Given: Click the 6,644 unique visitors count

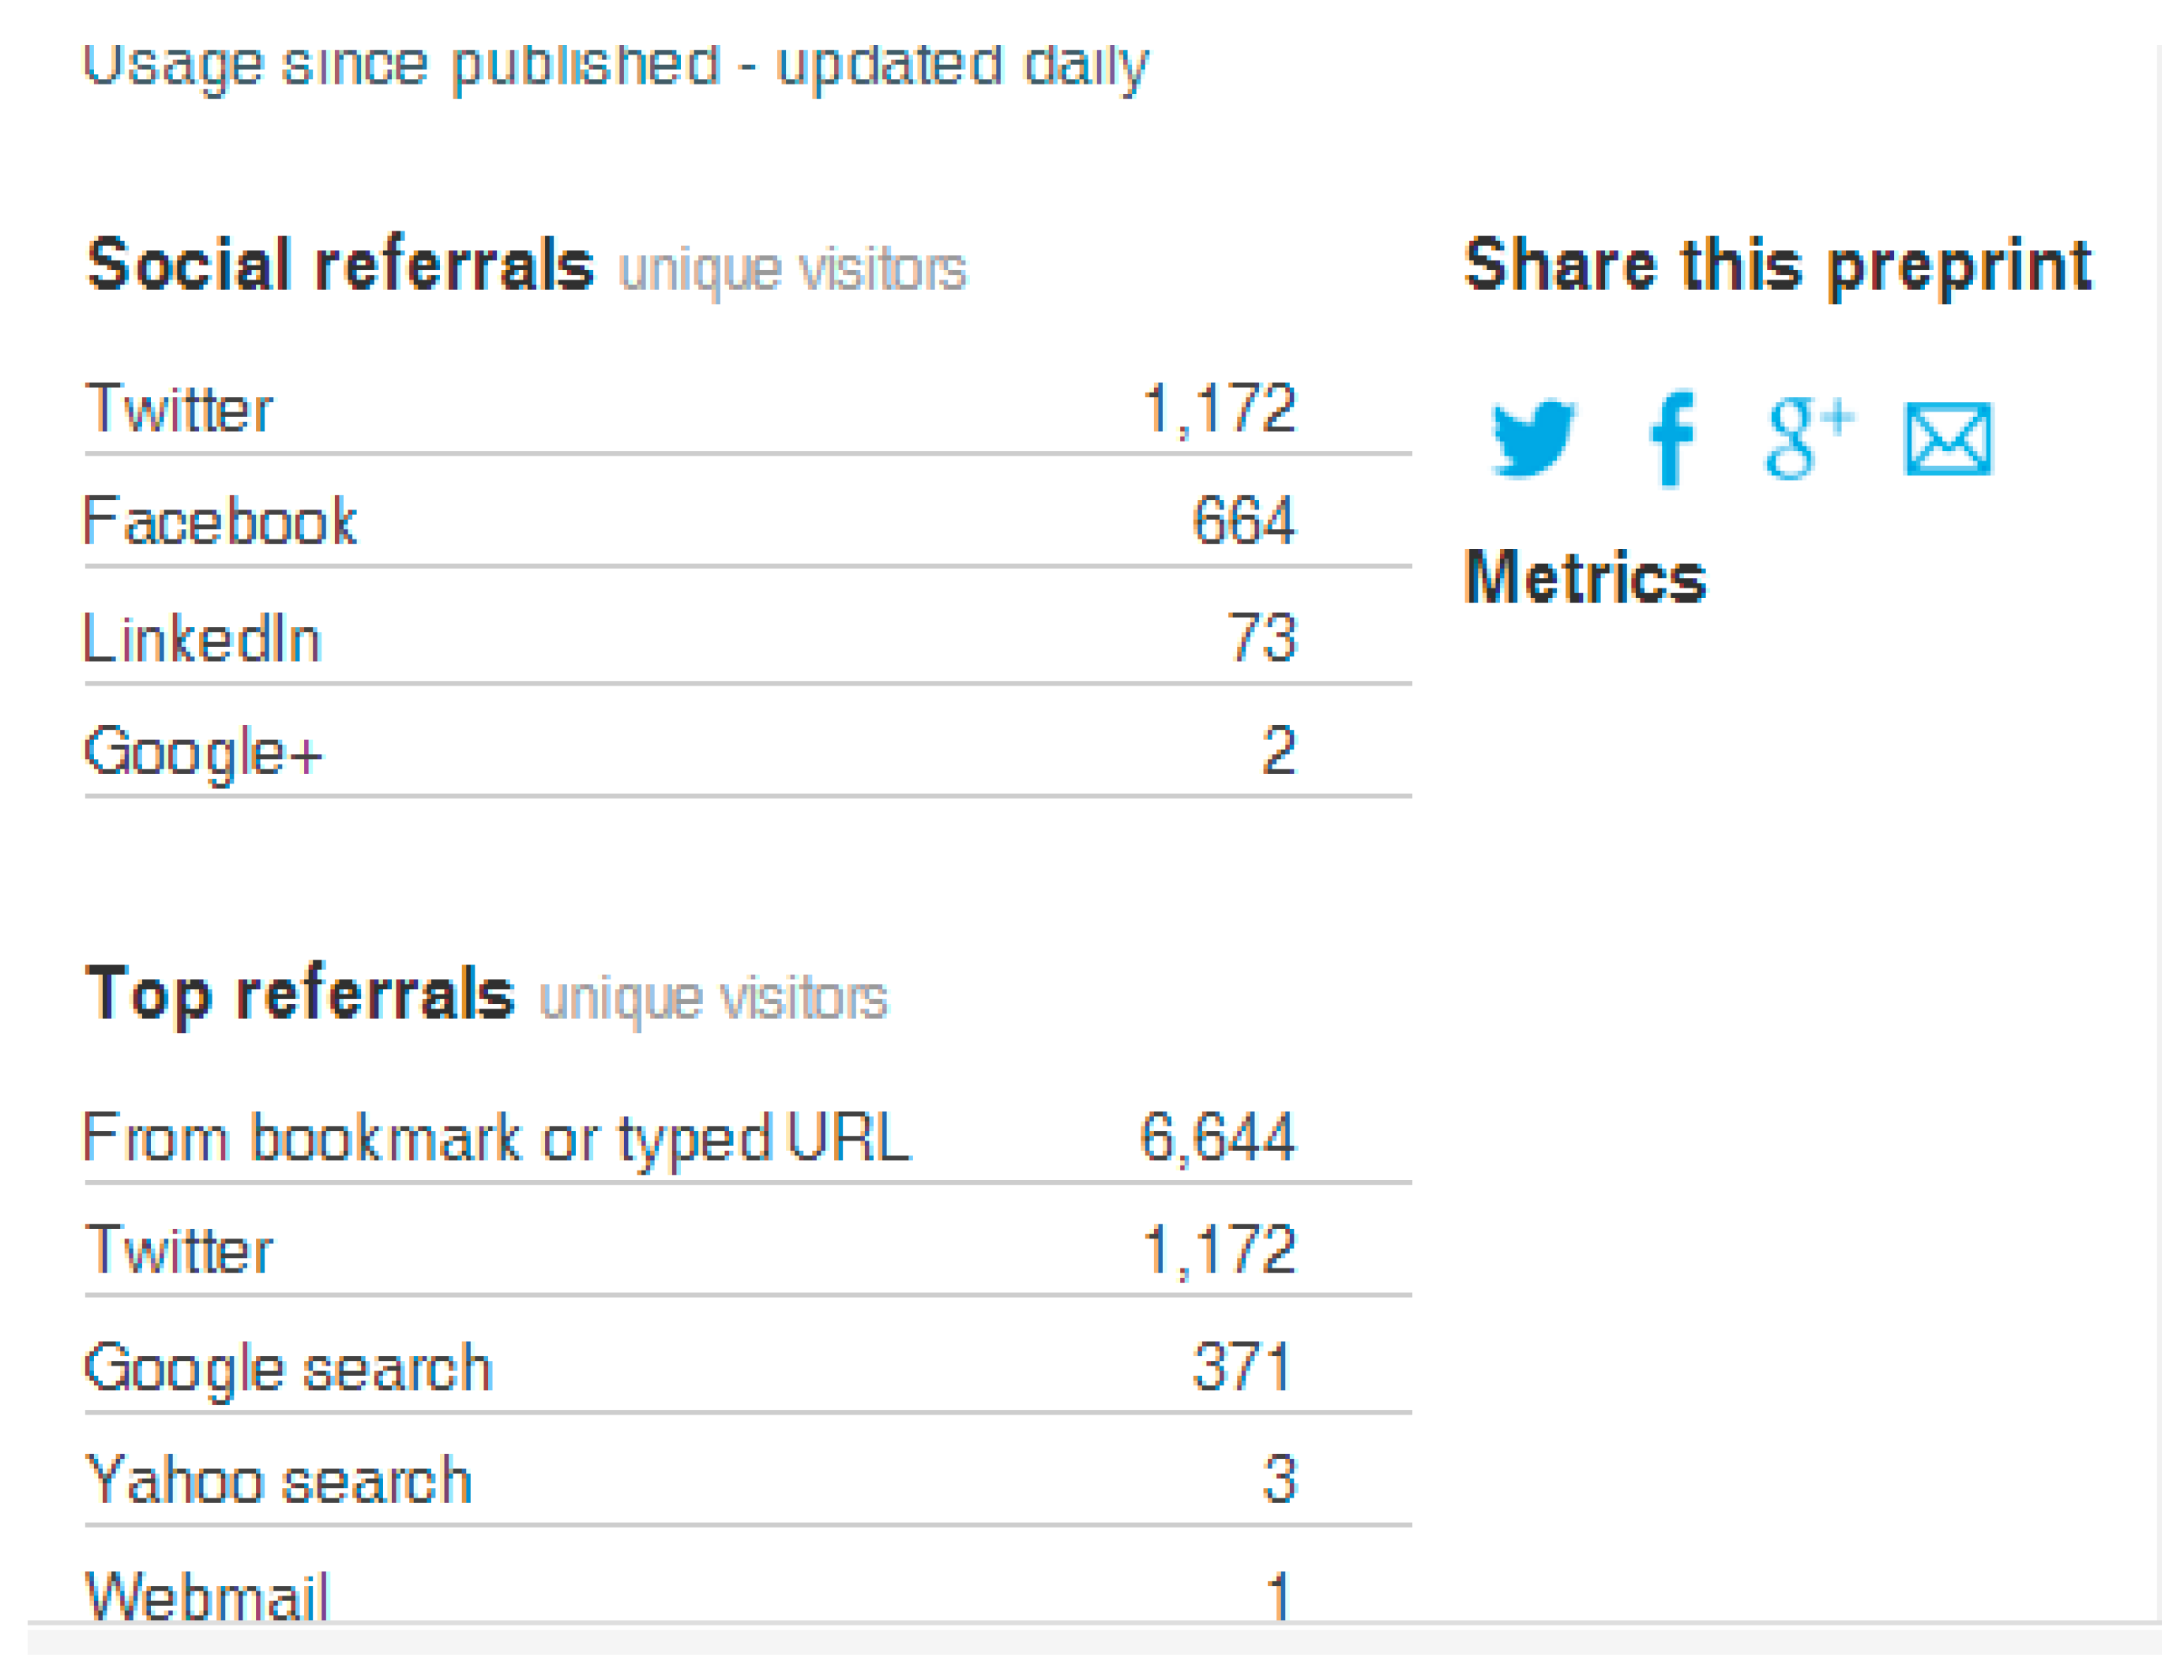Looking at the screenshot, I should click(x=1217, y=1137).
